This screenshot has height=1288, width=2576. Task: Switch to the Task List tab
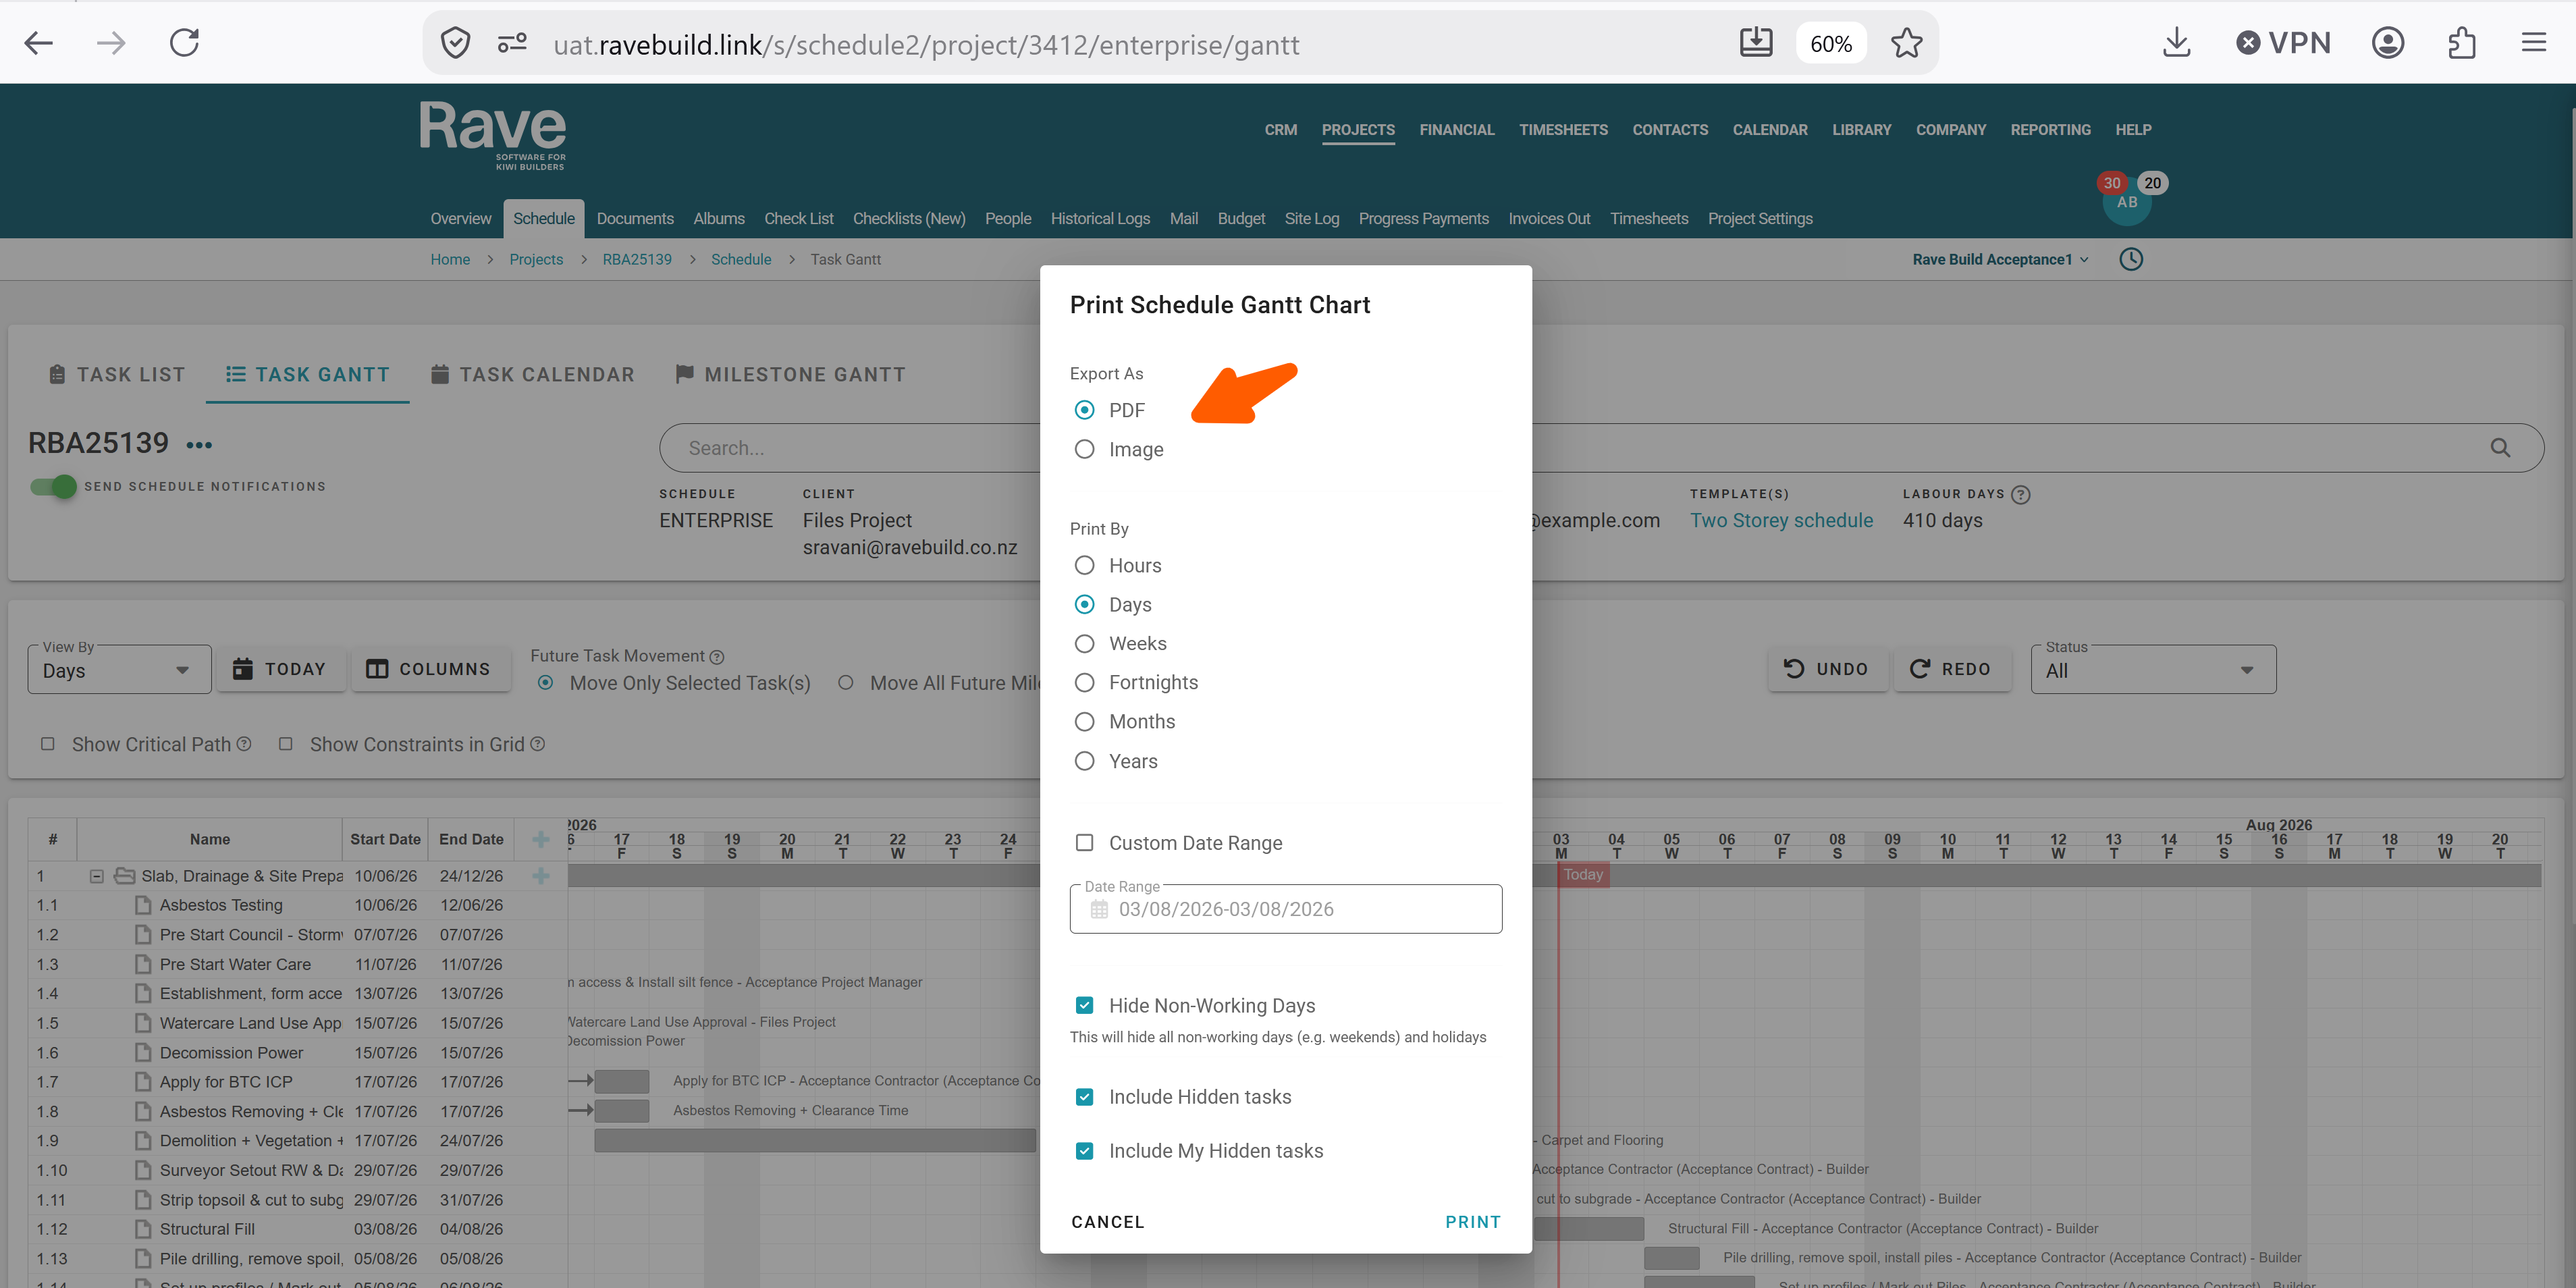[117, 374]
